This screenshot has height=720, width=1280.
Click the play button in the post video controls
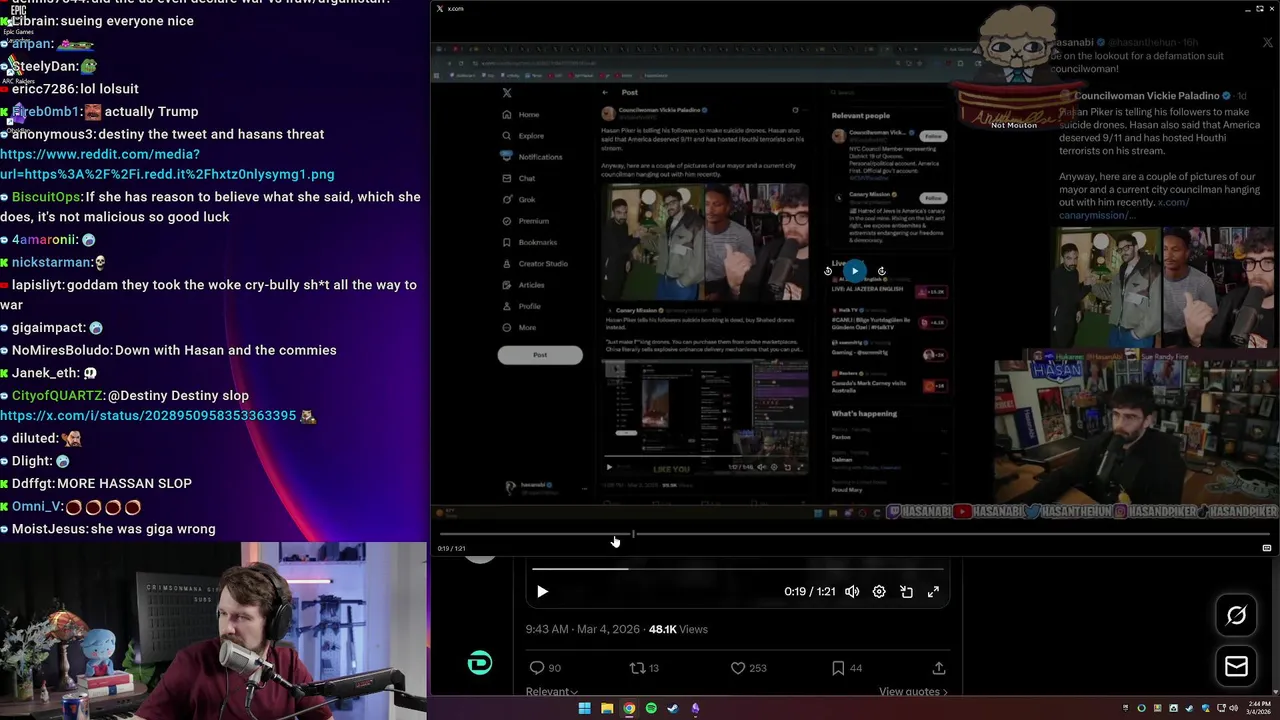pos(542,592)
